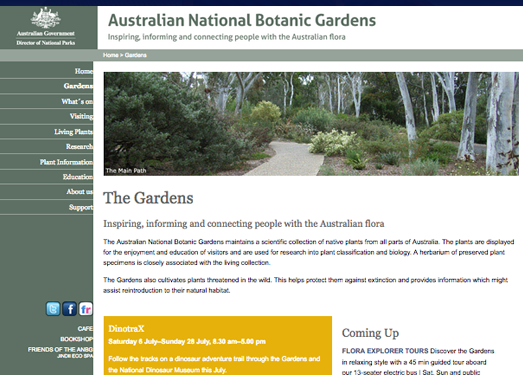Open About us sidebar item

pyautogui.click(x=79, y=192)
